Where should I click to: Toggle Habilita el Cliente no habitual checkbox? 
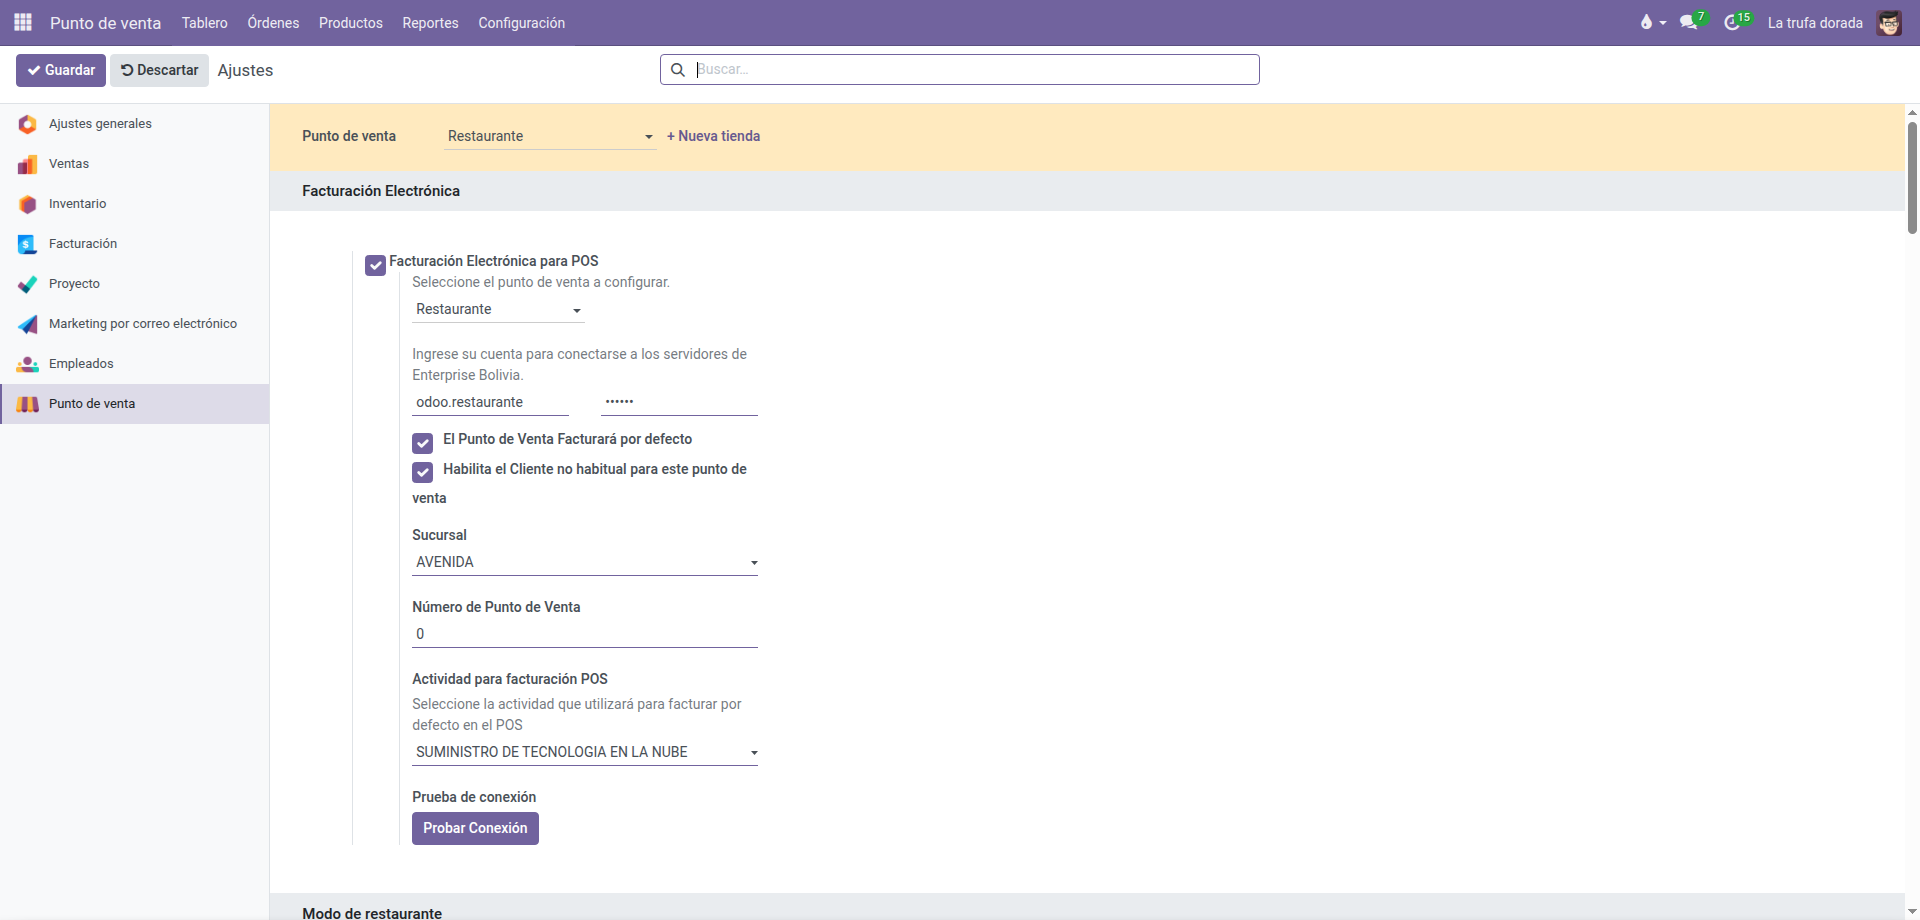[x=423, y=472]
